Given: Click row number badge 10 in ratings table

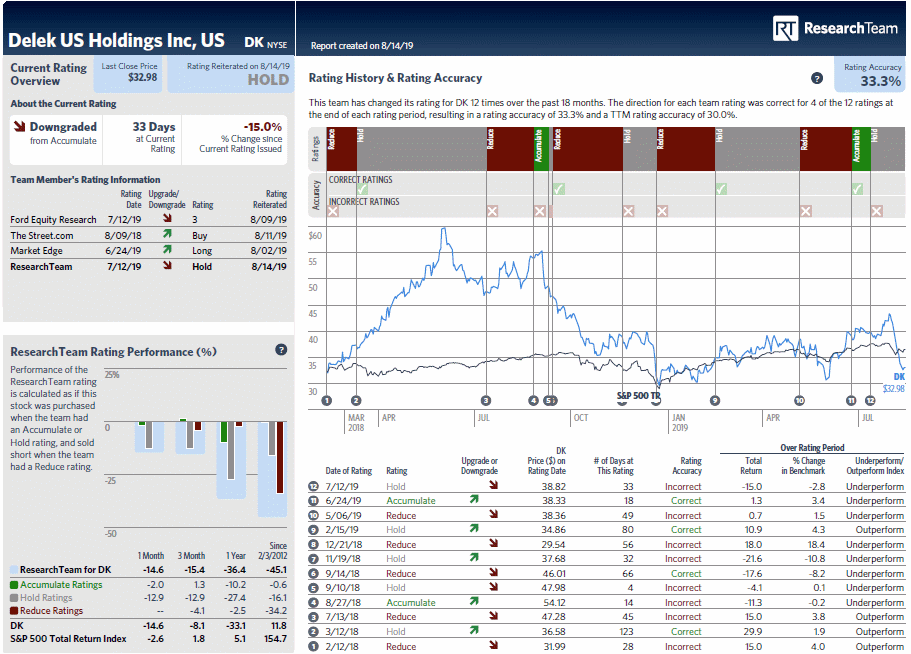Looking at the screenshot, I should 314,515.
